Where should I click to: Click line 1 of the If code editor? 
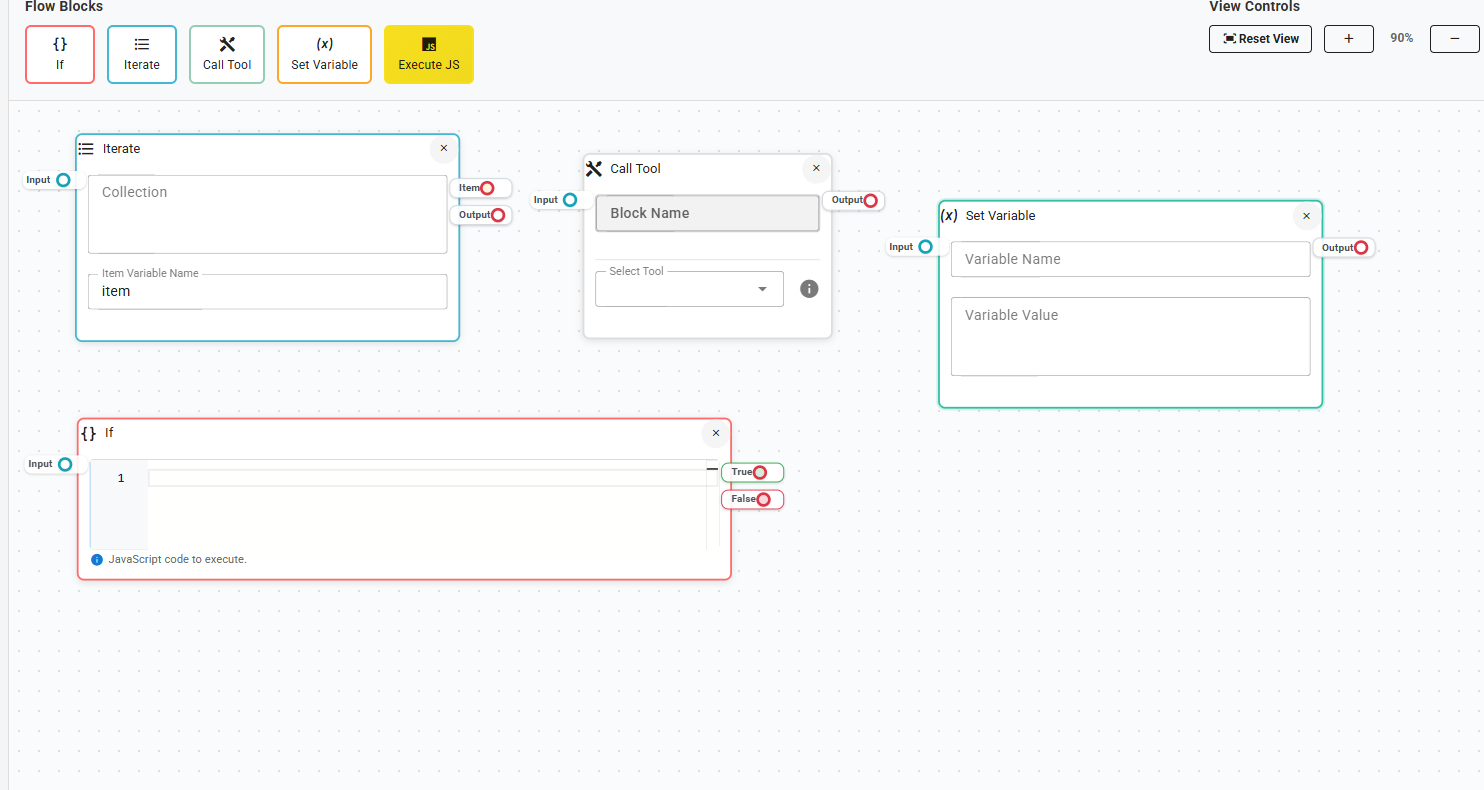(x=427, y=478)
